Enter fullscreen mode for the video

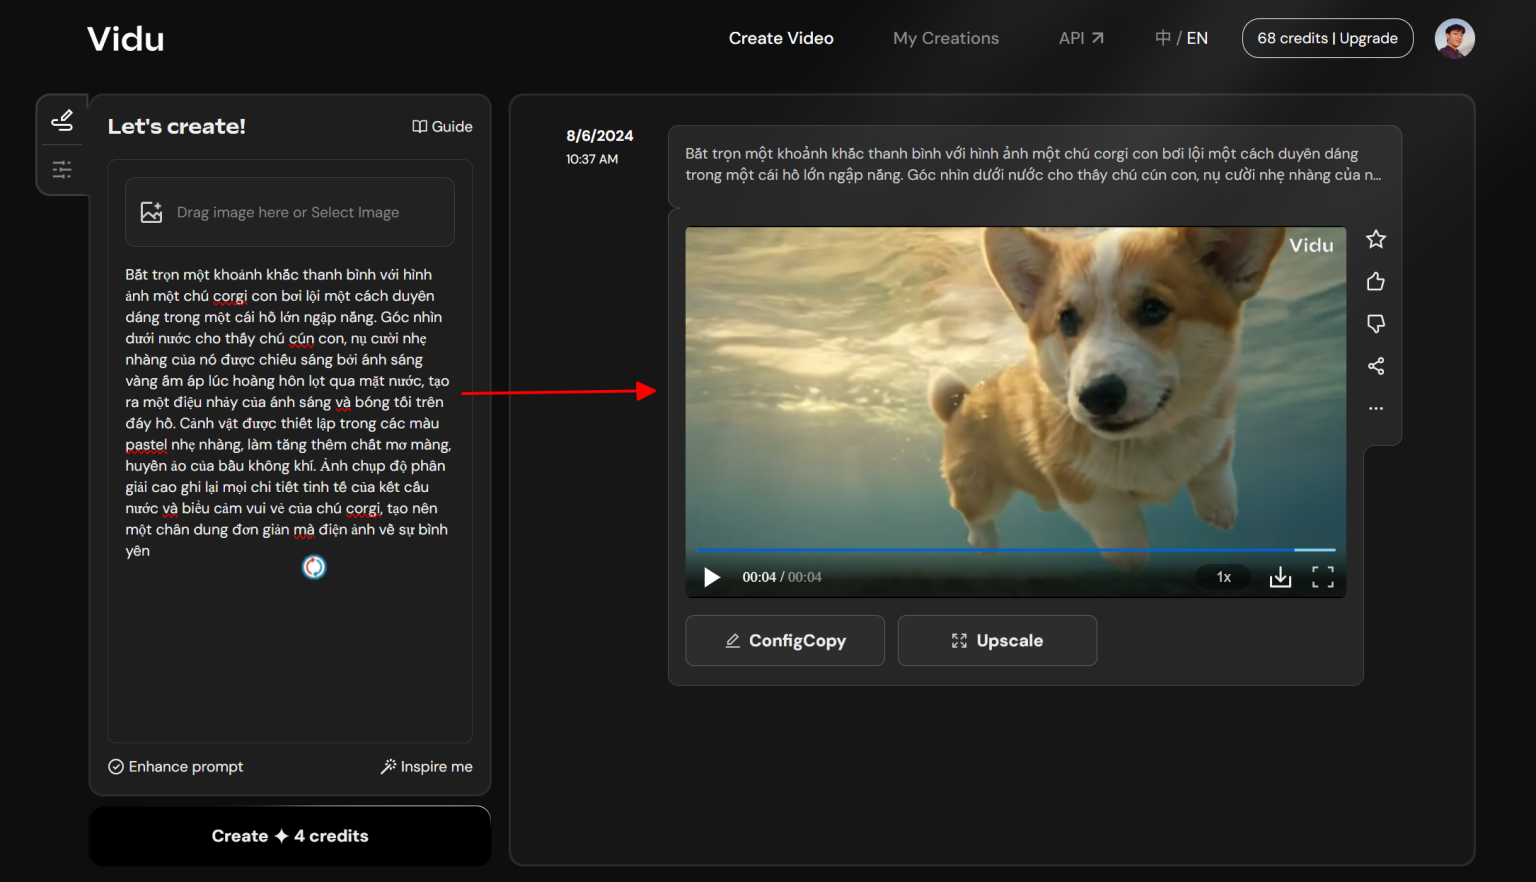pos(1322,577)
